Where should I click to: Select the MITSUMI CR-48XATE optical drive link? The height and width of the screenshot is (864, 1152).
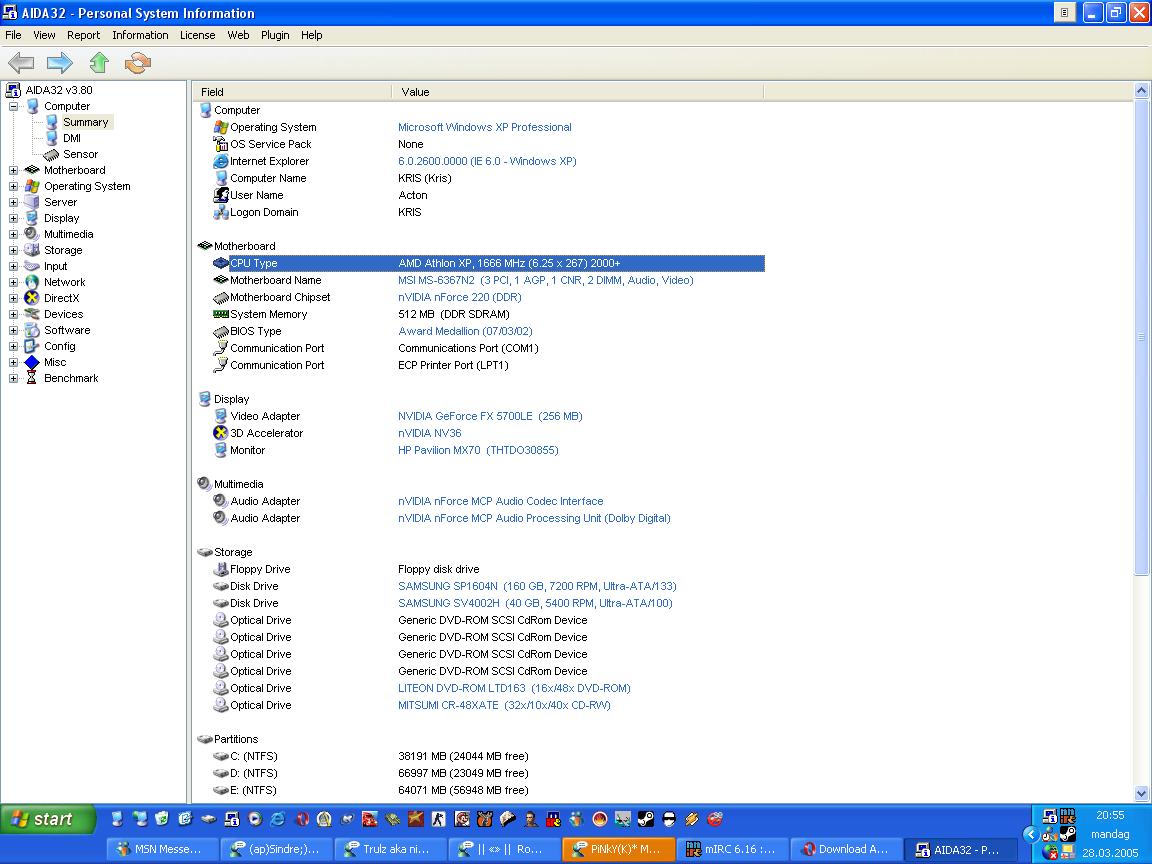pyautogui.click(x=504, y=705)
